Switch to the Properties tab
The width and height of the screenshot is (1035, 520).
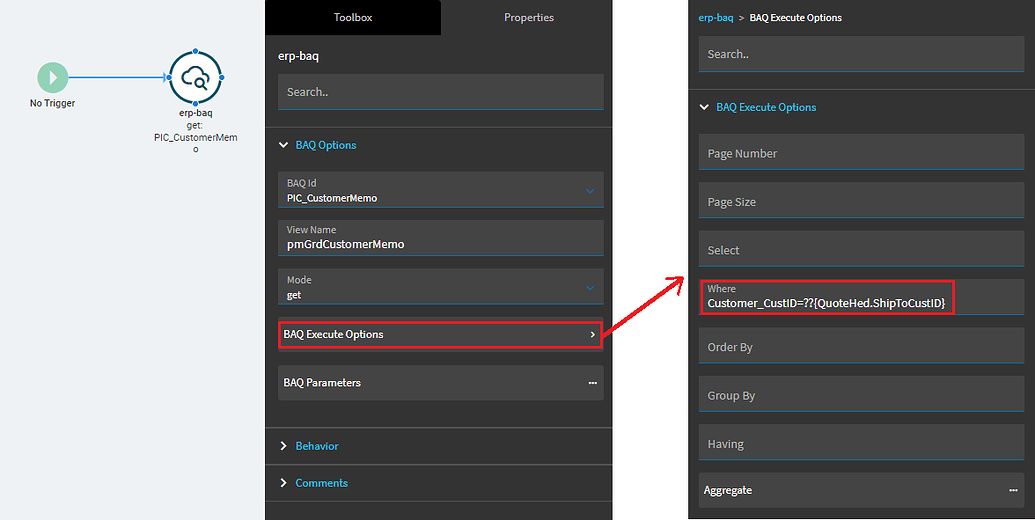click(x=529, y=18)
